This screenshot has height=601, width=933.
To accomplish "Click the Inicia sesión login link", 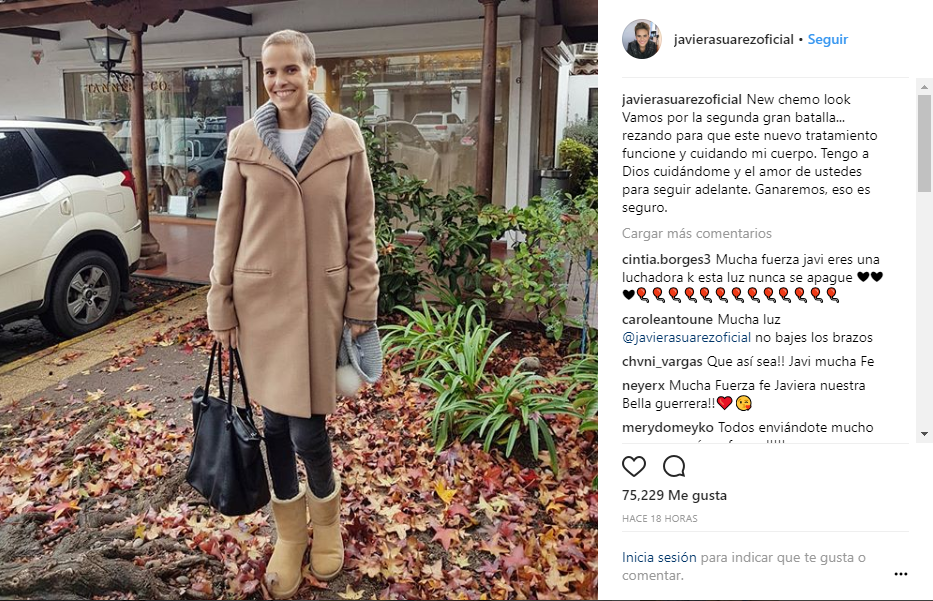I will tap(659, 558).
